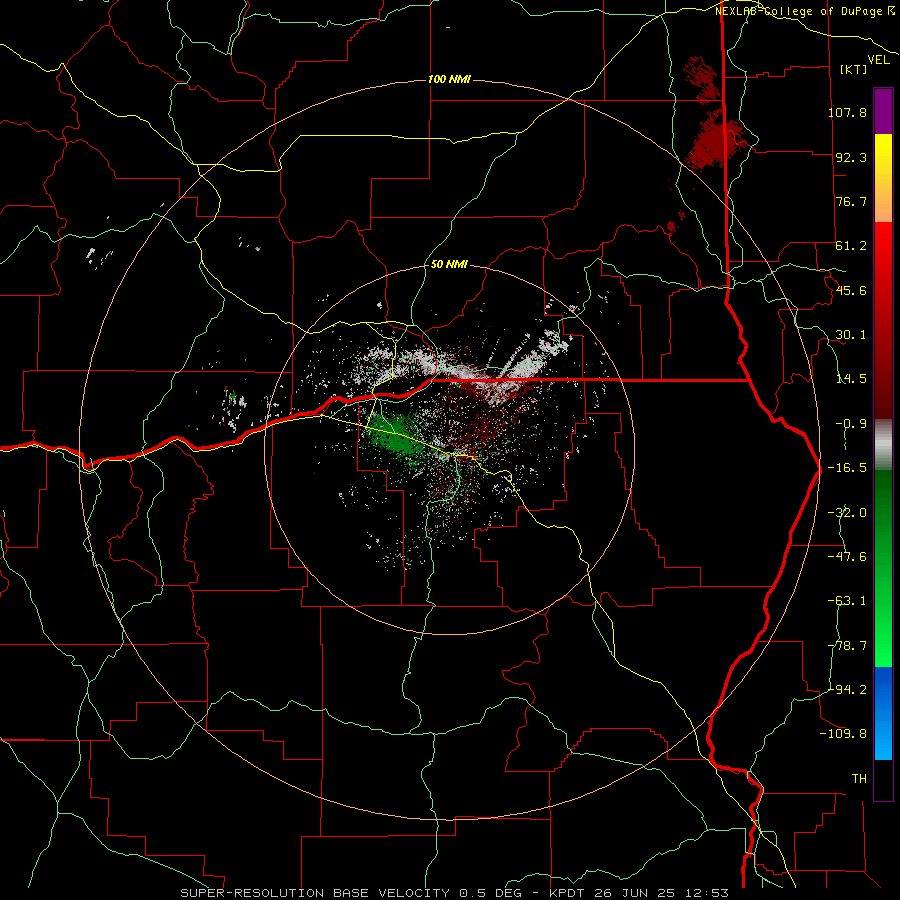Click the -16.5 value on velocity scale
The image size is (900, 900).
(847, 468)
